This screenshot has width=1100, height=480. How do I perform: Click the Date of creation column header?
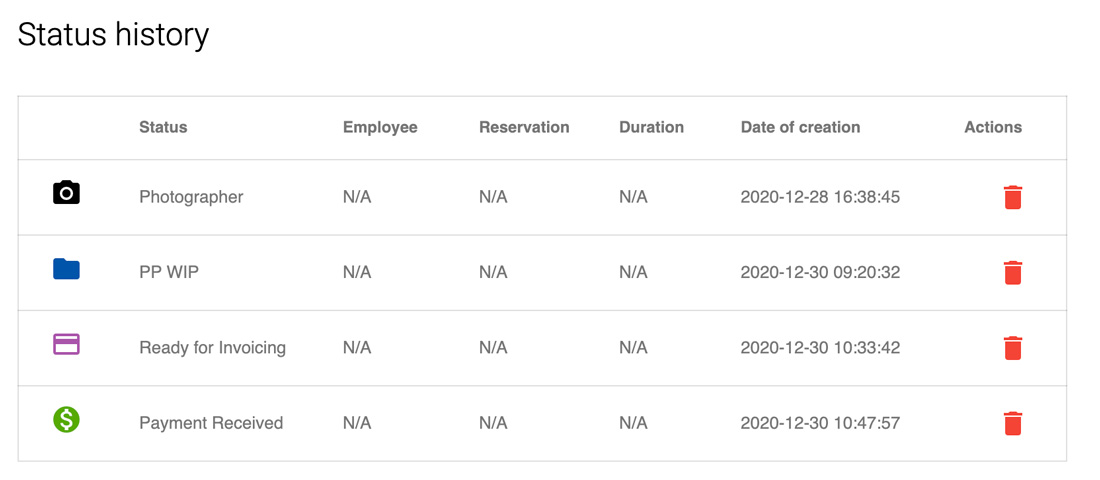coord(800,127)
